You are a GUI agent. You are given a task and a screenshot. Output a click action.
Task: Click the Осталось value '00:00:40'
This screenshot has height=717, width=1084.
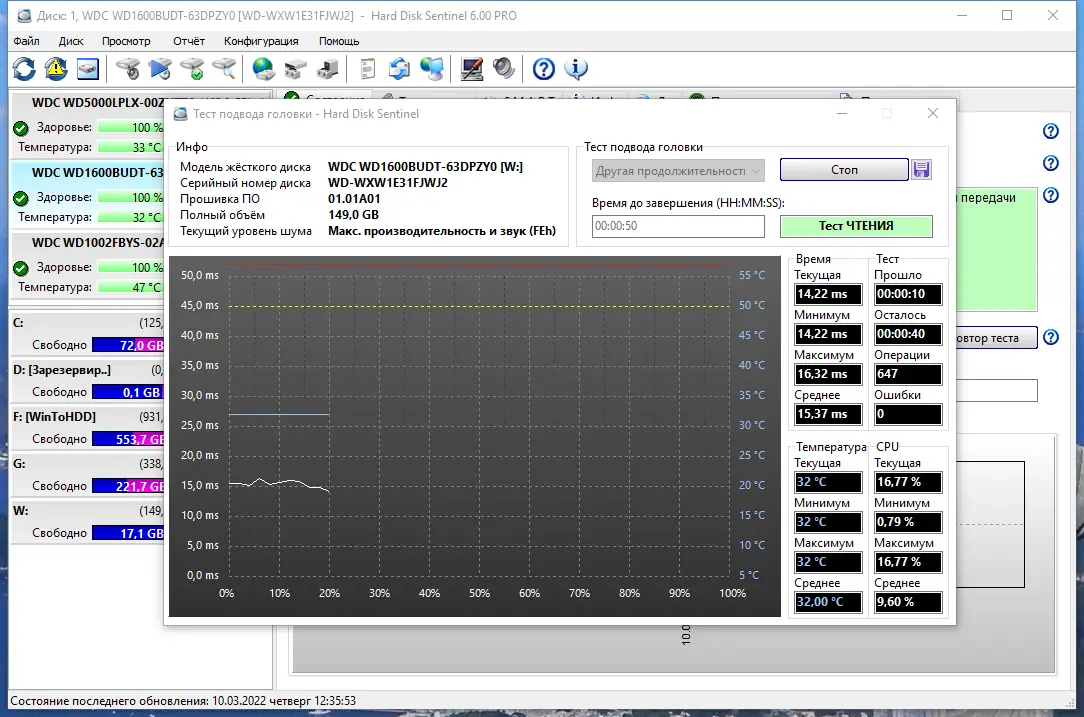908,334
